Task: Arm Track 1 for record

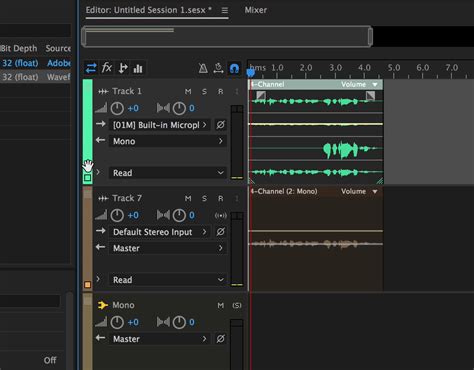Action: (220, 91)
